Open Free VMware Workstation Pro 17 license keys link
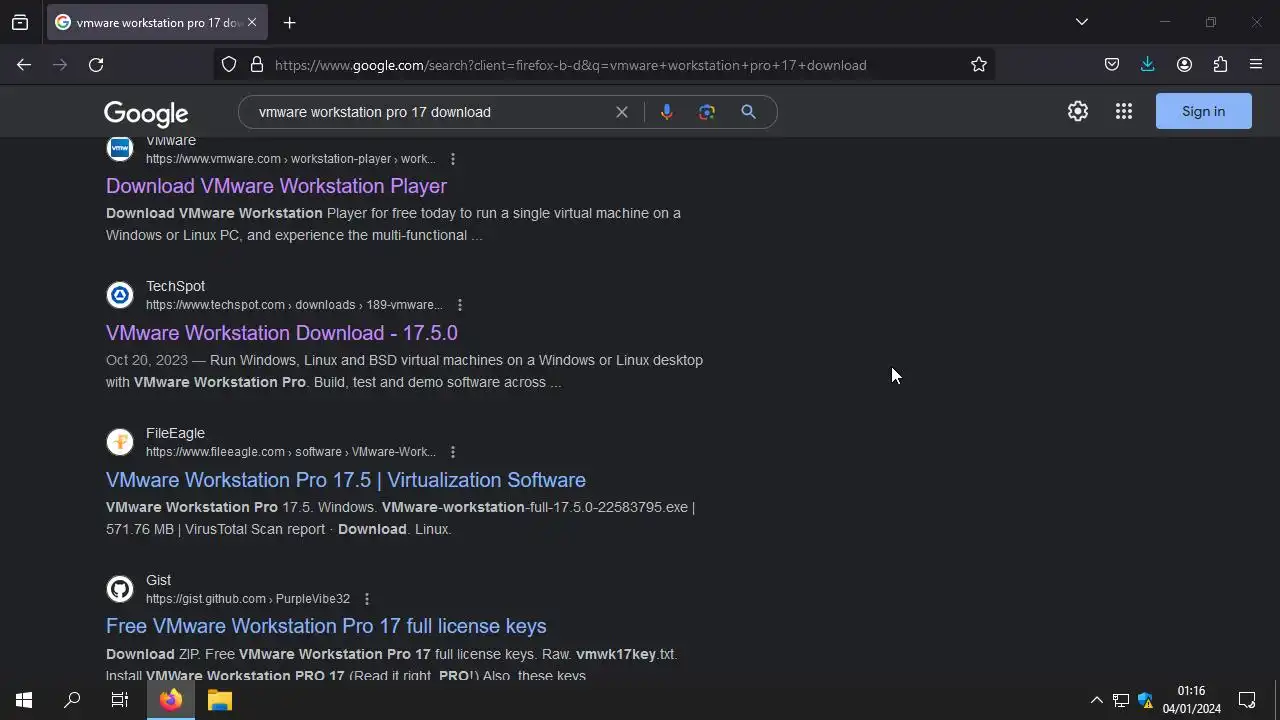 (x=326, y=626)
